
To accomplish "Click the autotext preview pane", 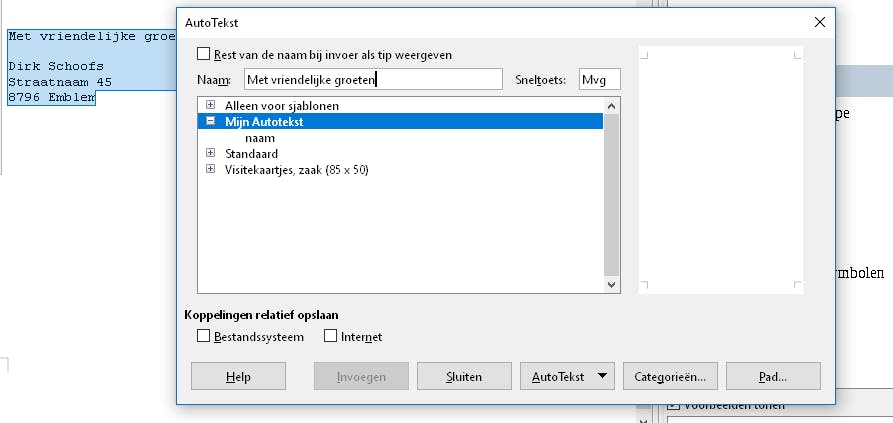I will click(720, 170).
